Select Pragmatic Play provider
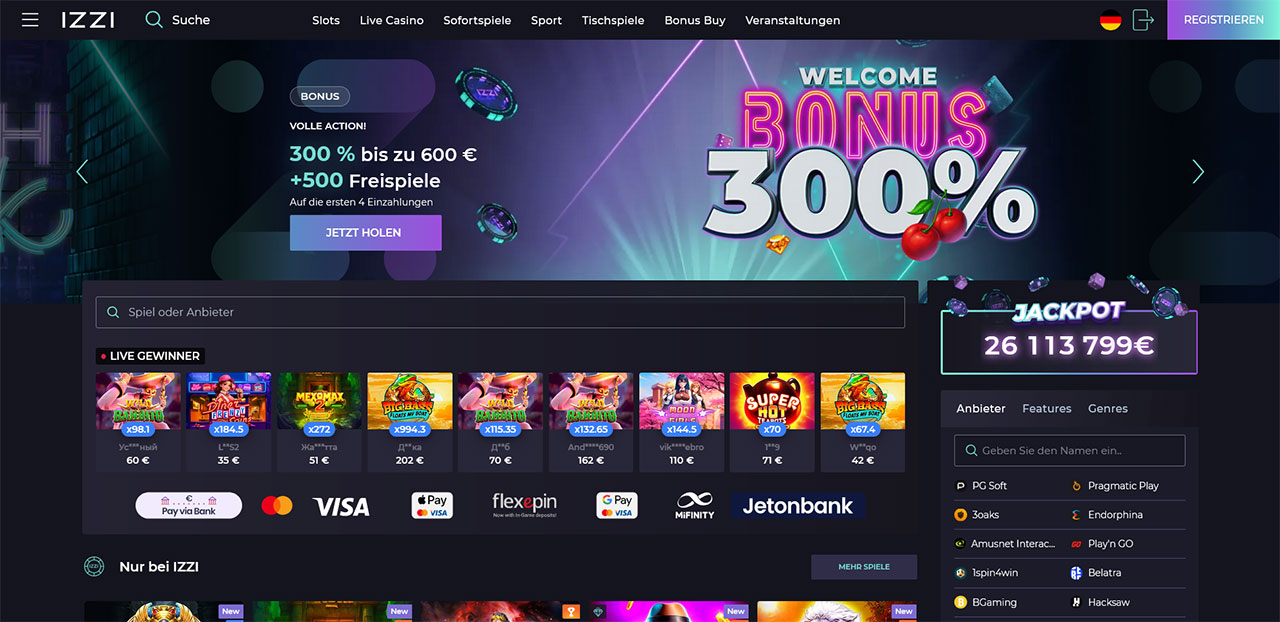 pos(1123,486)
